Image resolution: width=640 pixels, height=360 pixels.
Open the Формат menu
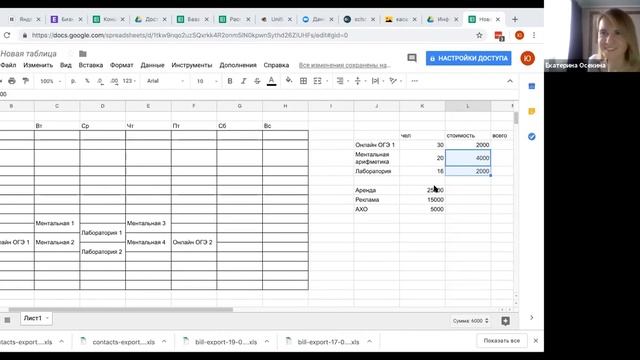coord(122,65)
